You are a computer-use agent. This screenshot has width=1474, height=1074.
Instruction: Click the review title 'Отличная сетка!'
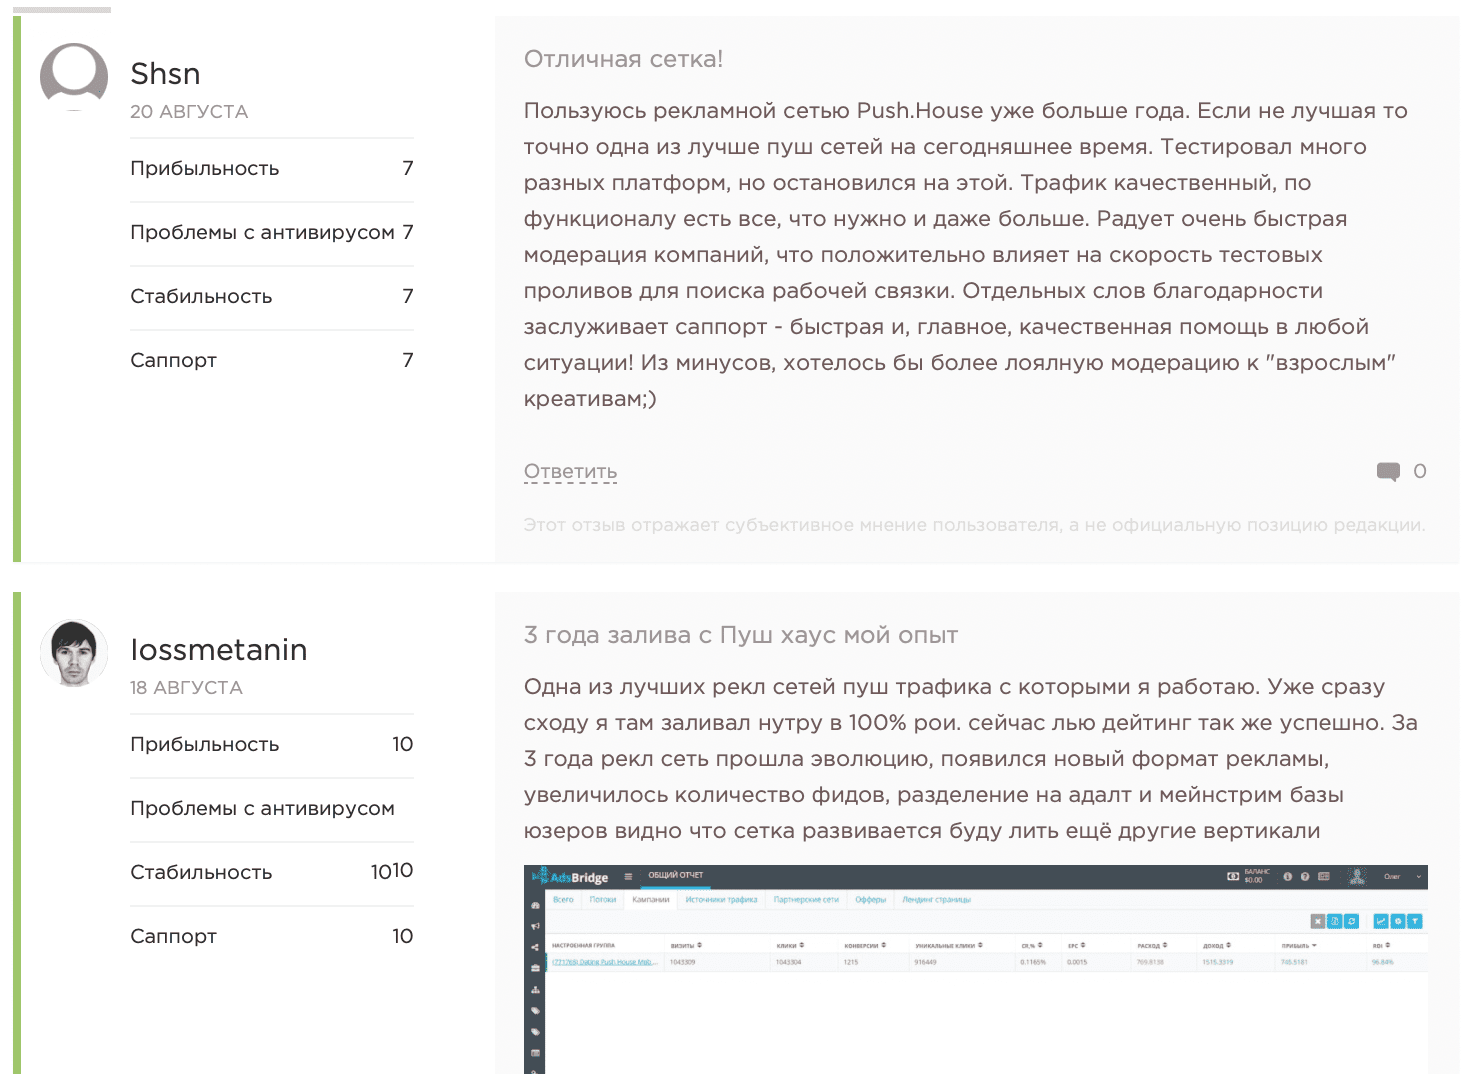coord(623,59)
